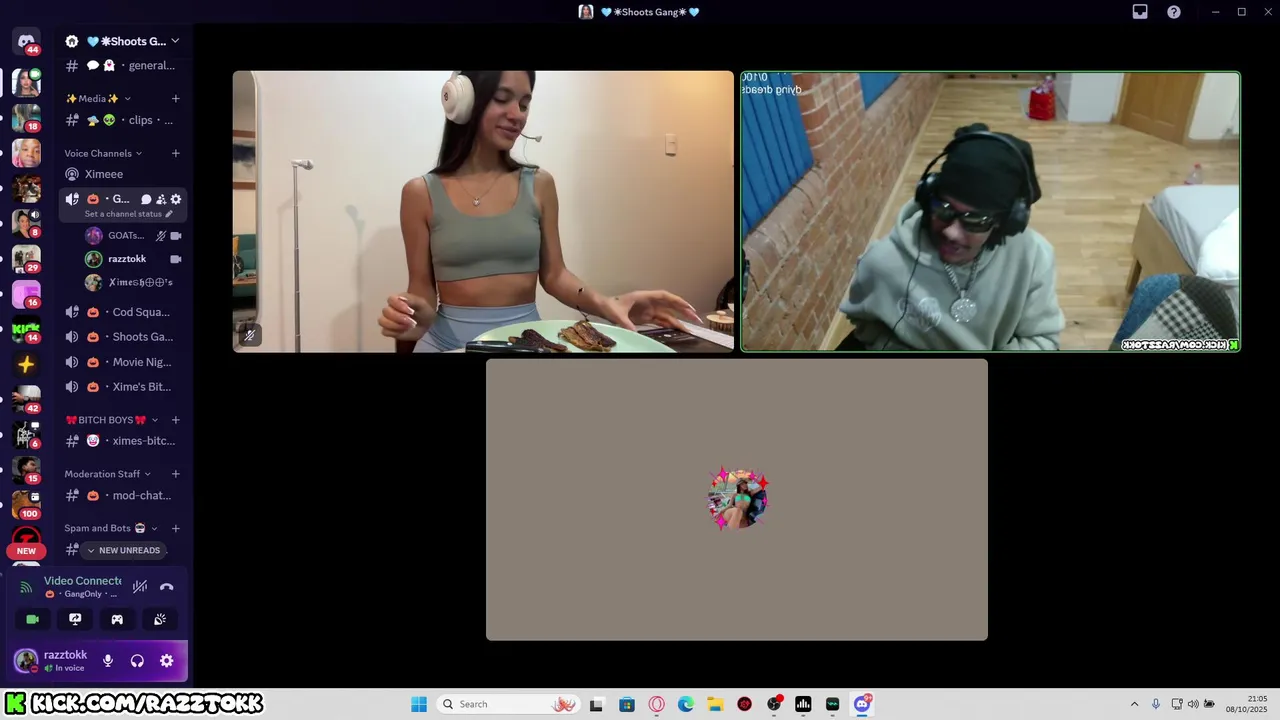The image size is (1280, 720).
Task: Click the noise suppression waveform icon
Action: [x=140, y=587]
